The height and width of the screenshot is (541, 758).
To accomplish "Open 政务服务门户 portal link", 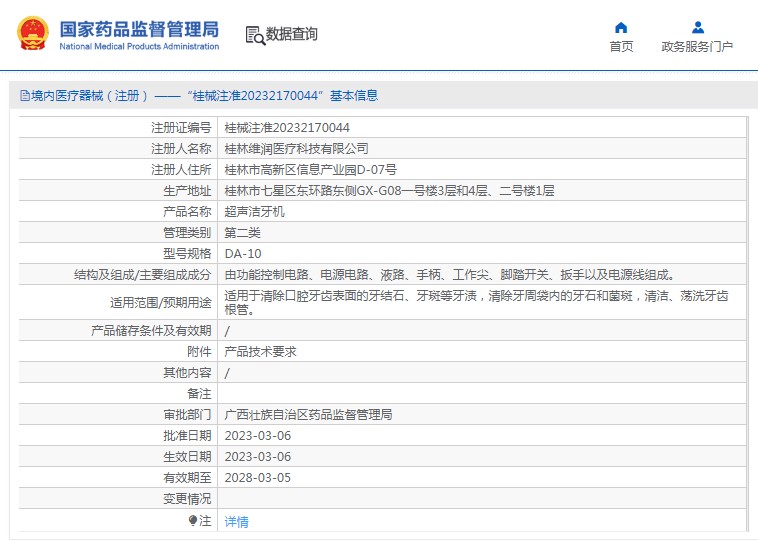I will tap(697, 46).
